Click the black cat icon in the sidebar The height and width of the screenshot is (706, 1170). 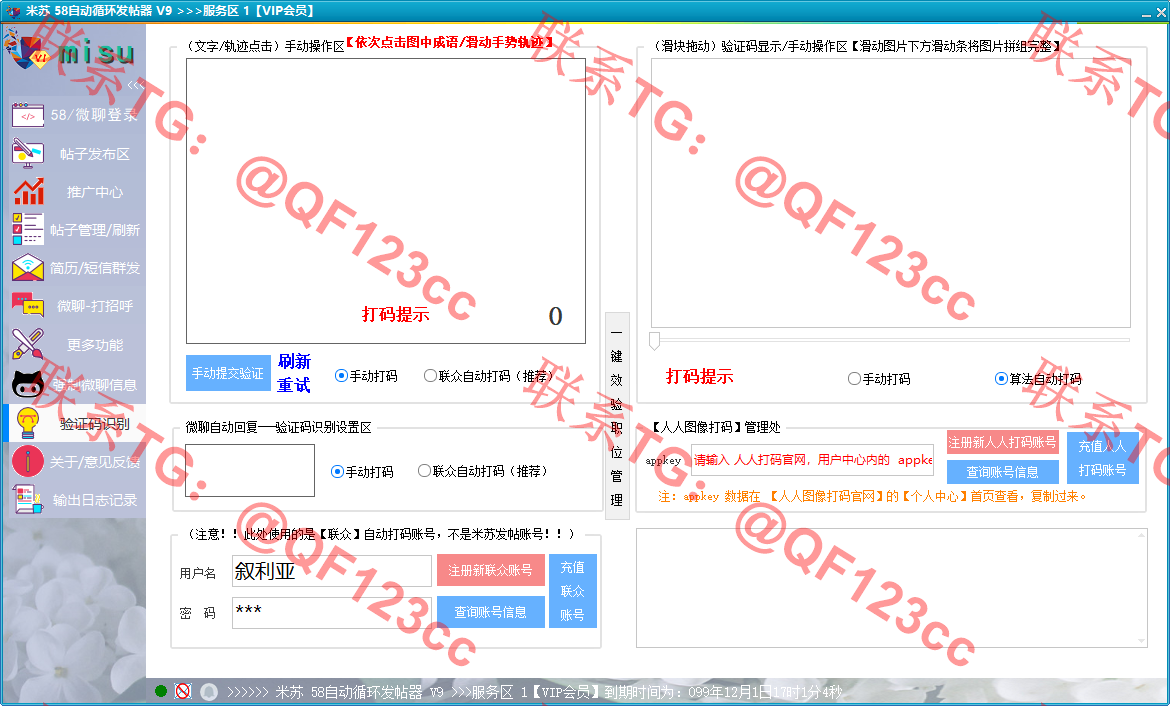28,384
